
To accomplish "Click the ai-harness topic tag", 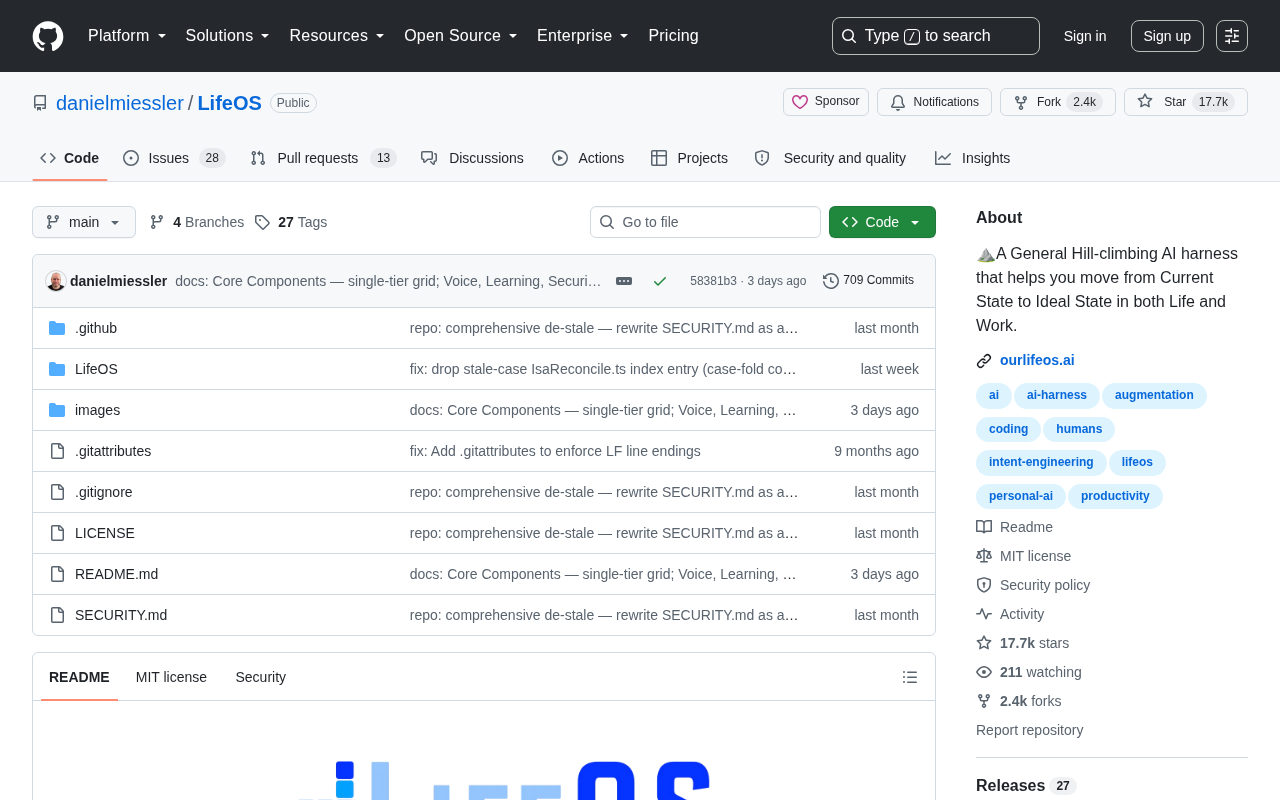I will 1057,396.
